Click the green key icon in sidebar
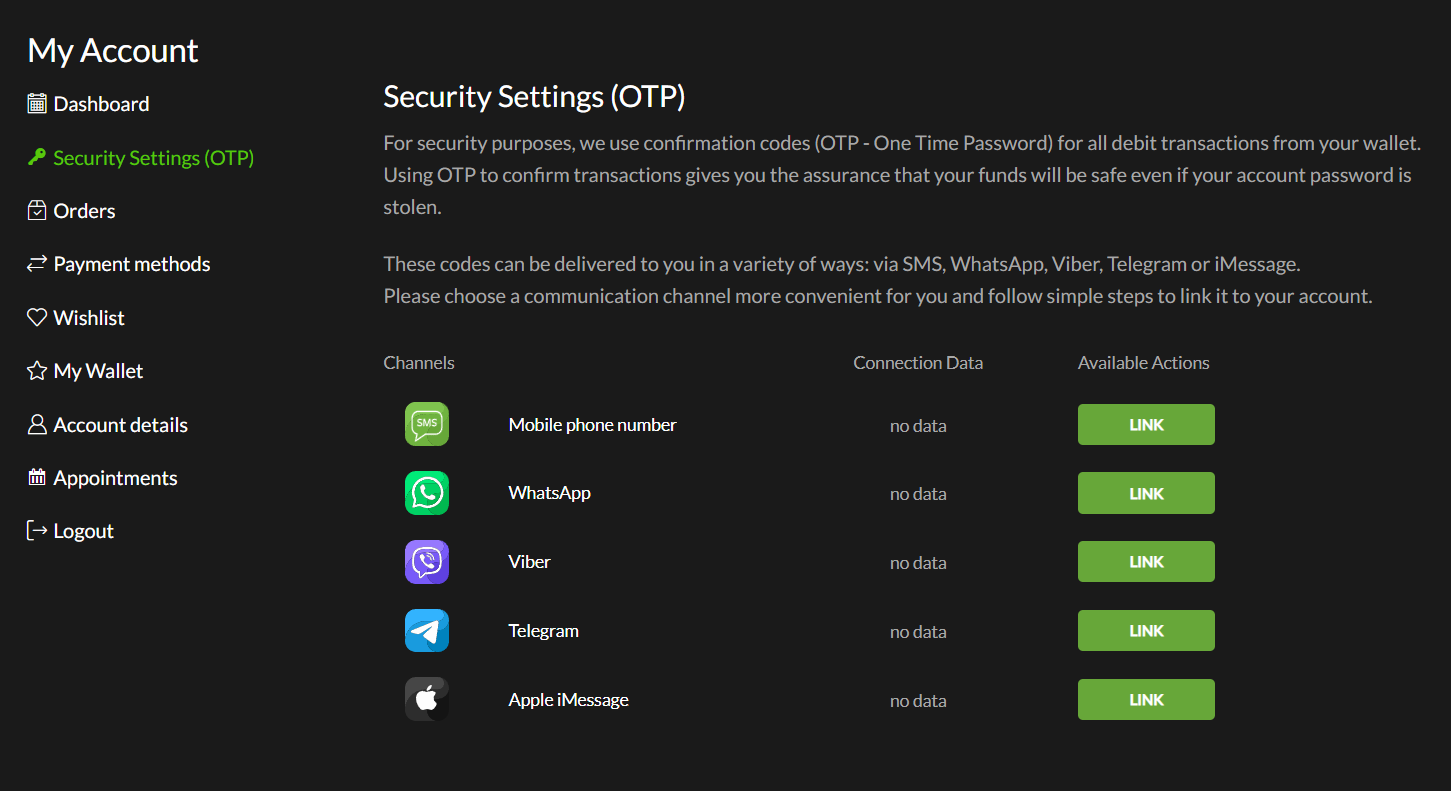 (37, 157)
